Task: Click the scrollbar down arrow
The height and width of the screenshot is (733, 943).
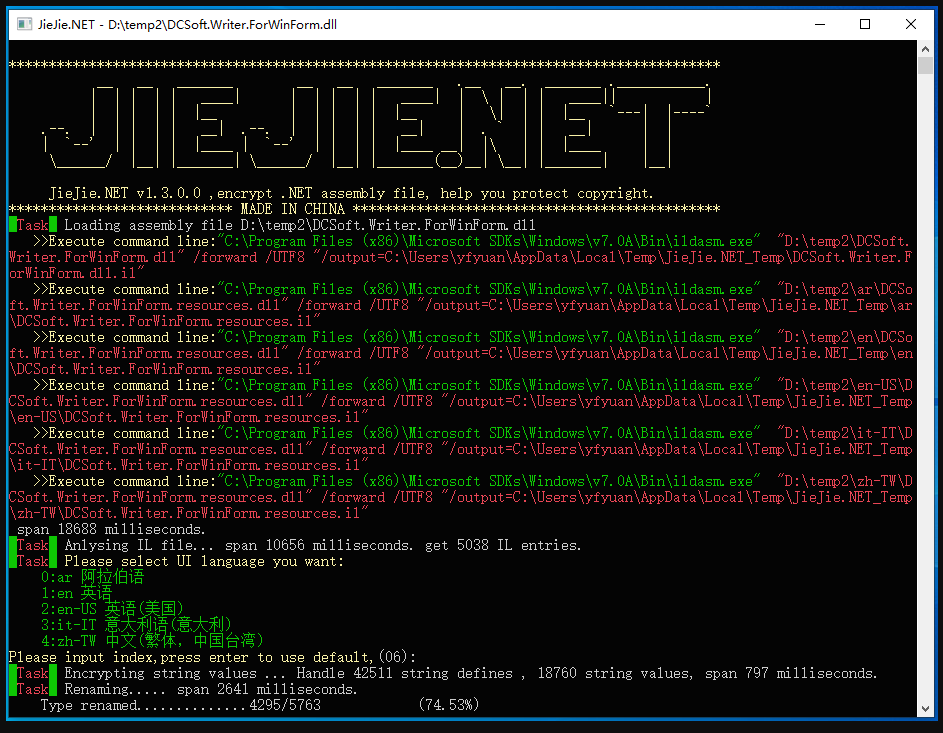Action: coord(926,708)
